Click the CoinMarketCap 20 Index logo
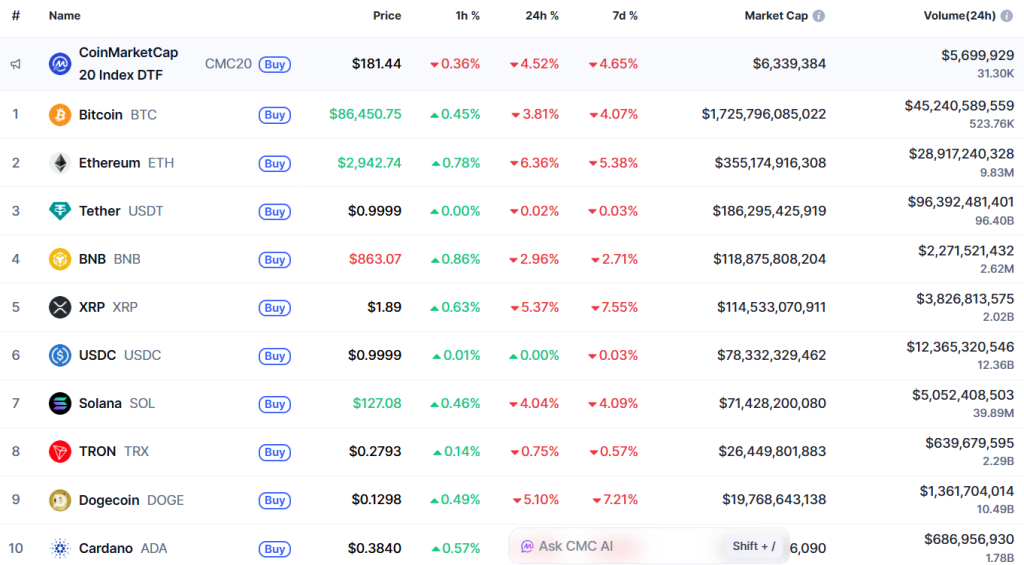 point(60,64)
